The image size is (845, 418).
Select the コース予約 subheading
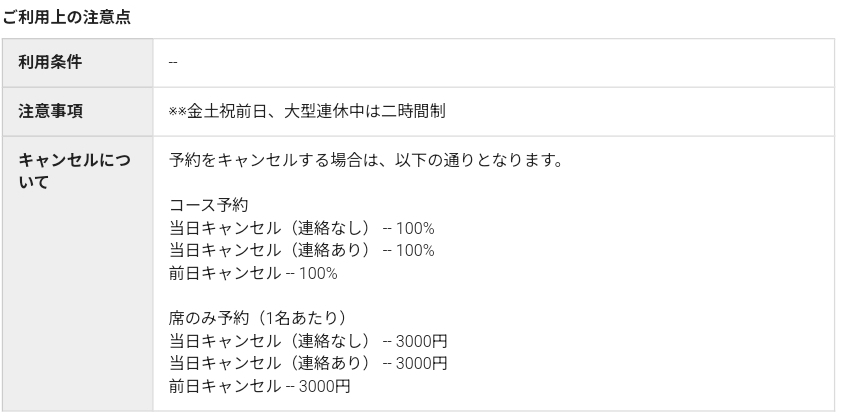pos(208,205)
